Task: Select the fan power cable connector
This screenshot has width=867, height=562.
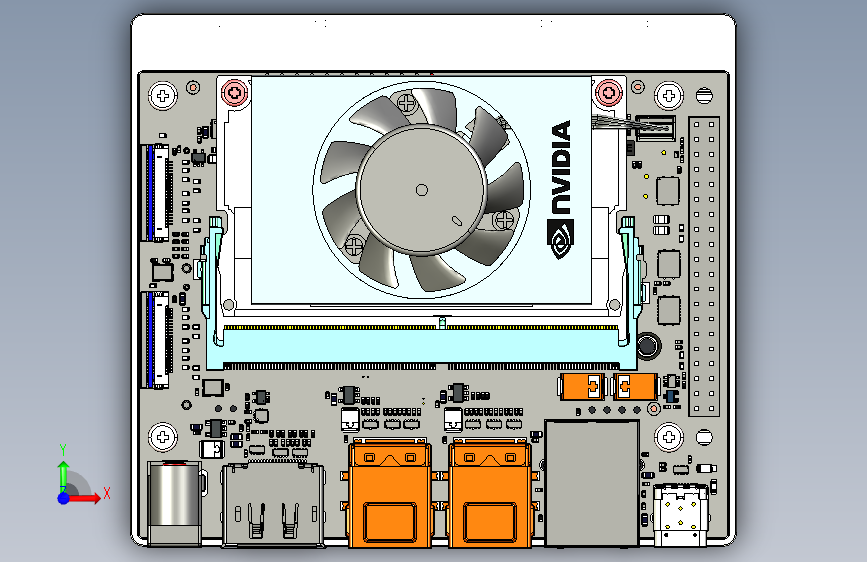Action: (x=655, y=128)
